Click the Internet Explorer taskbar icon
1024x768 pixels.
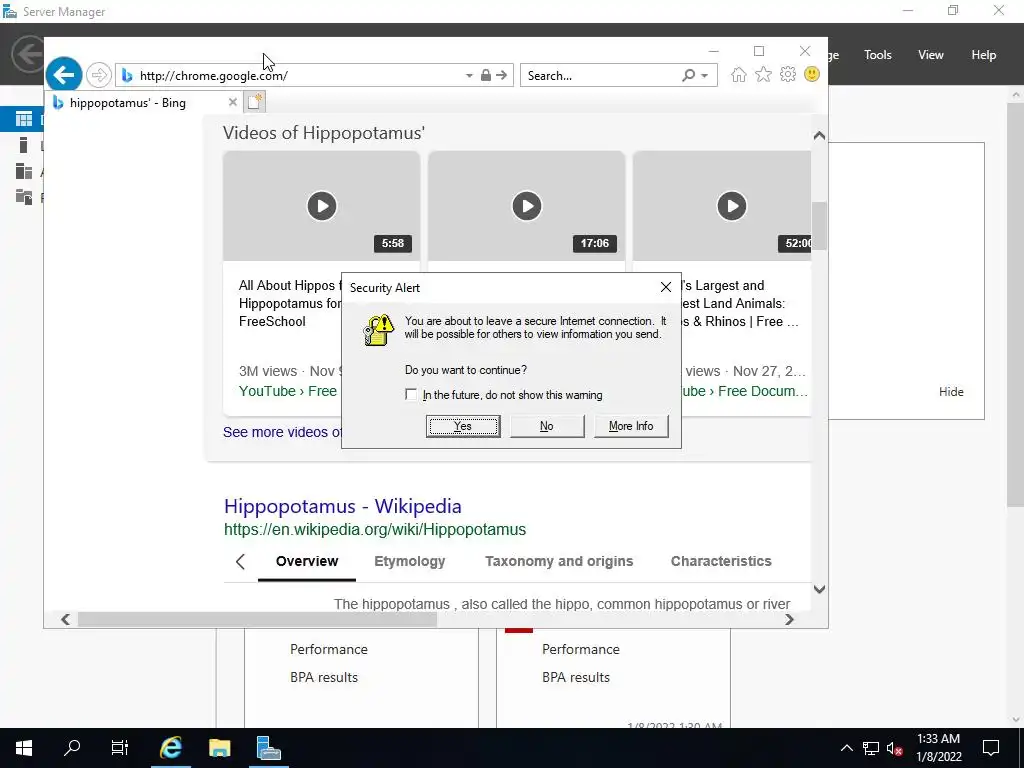coord(171,748)
